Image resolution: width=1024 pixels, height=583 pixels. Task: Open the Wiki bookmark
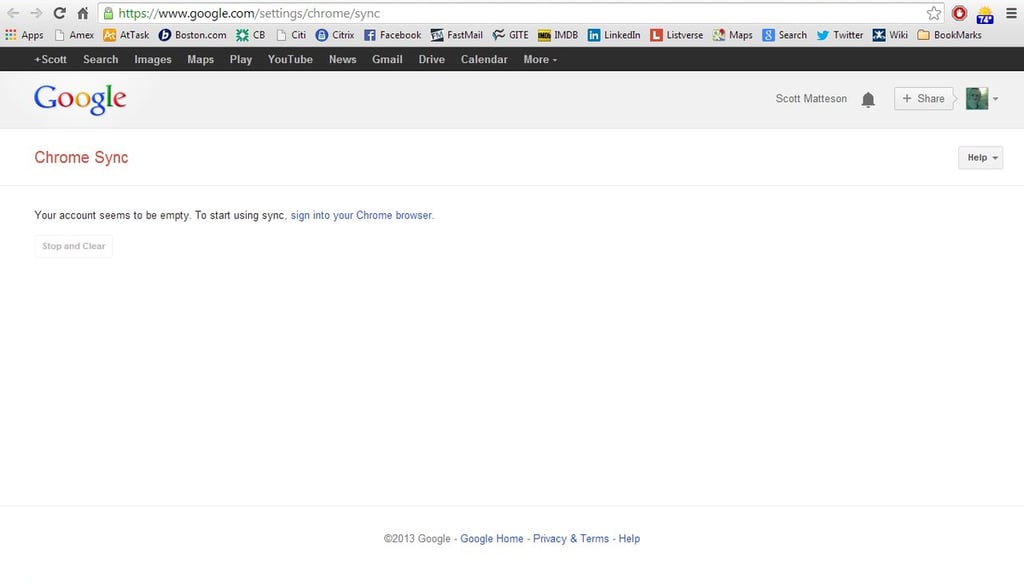coord(890,35)
